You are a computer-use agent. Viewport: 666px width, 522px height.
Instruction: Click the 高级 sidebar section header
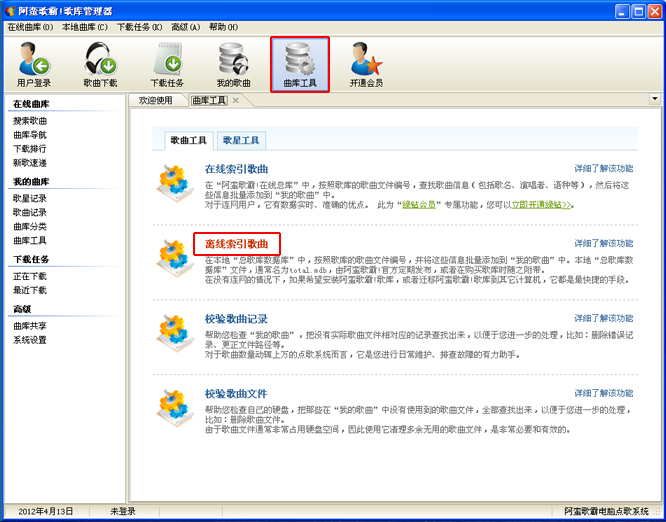(22, 309)
